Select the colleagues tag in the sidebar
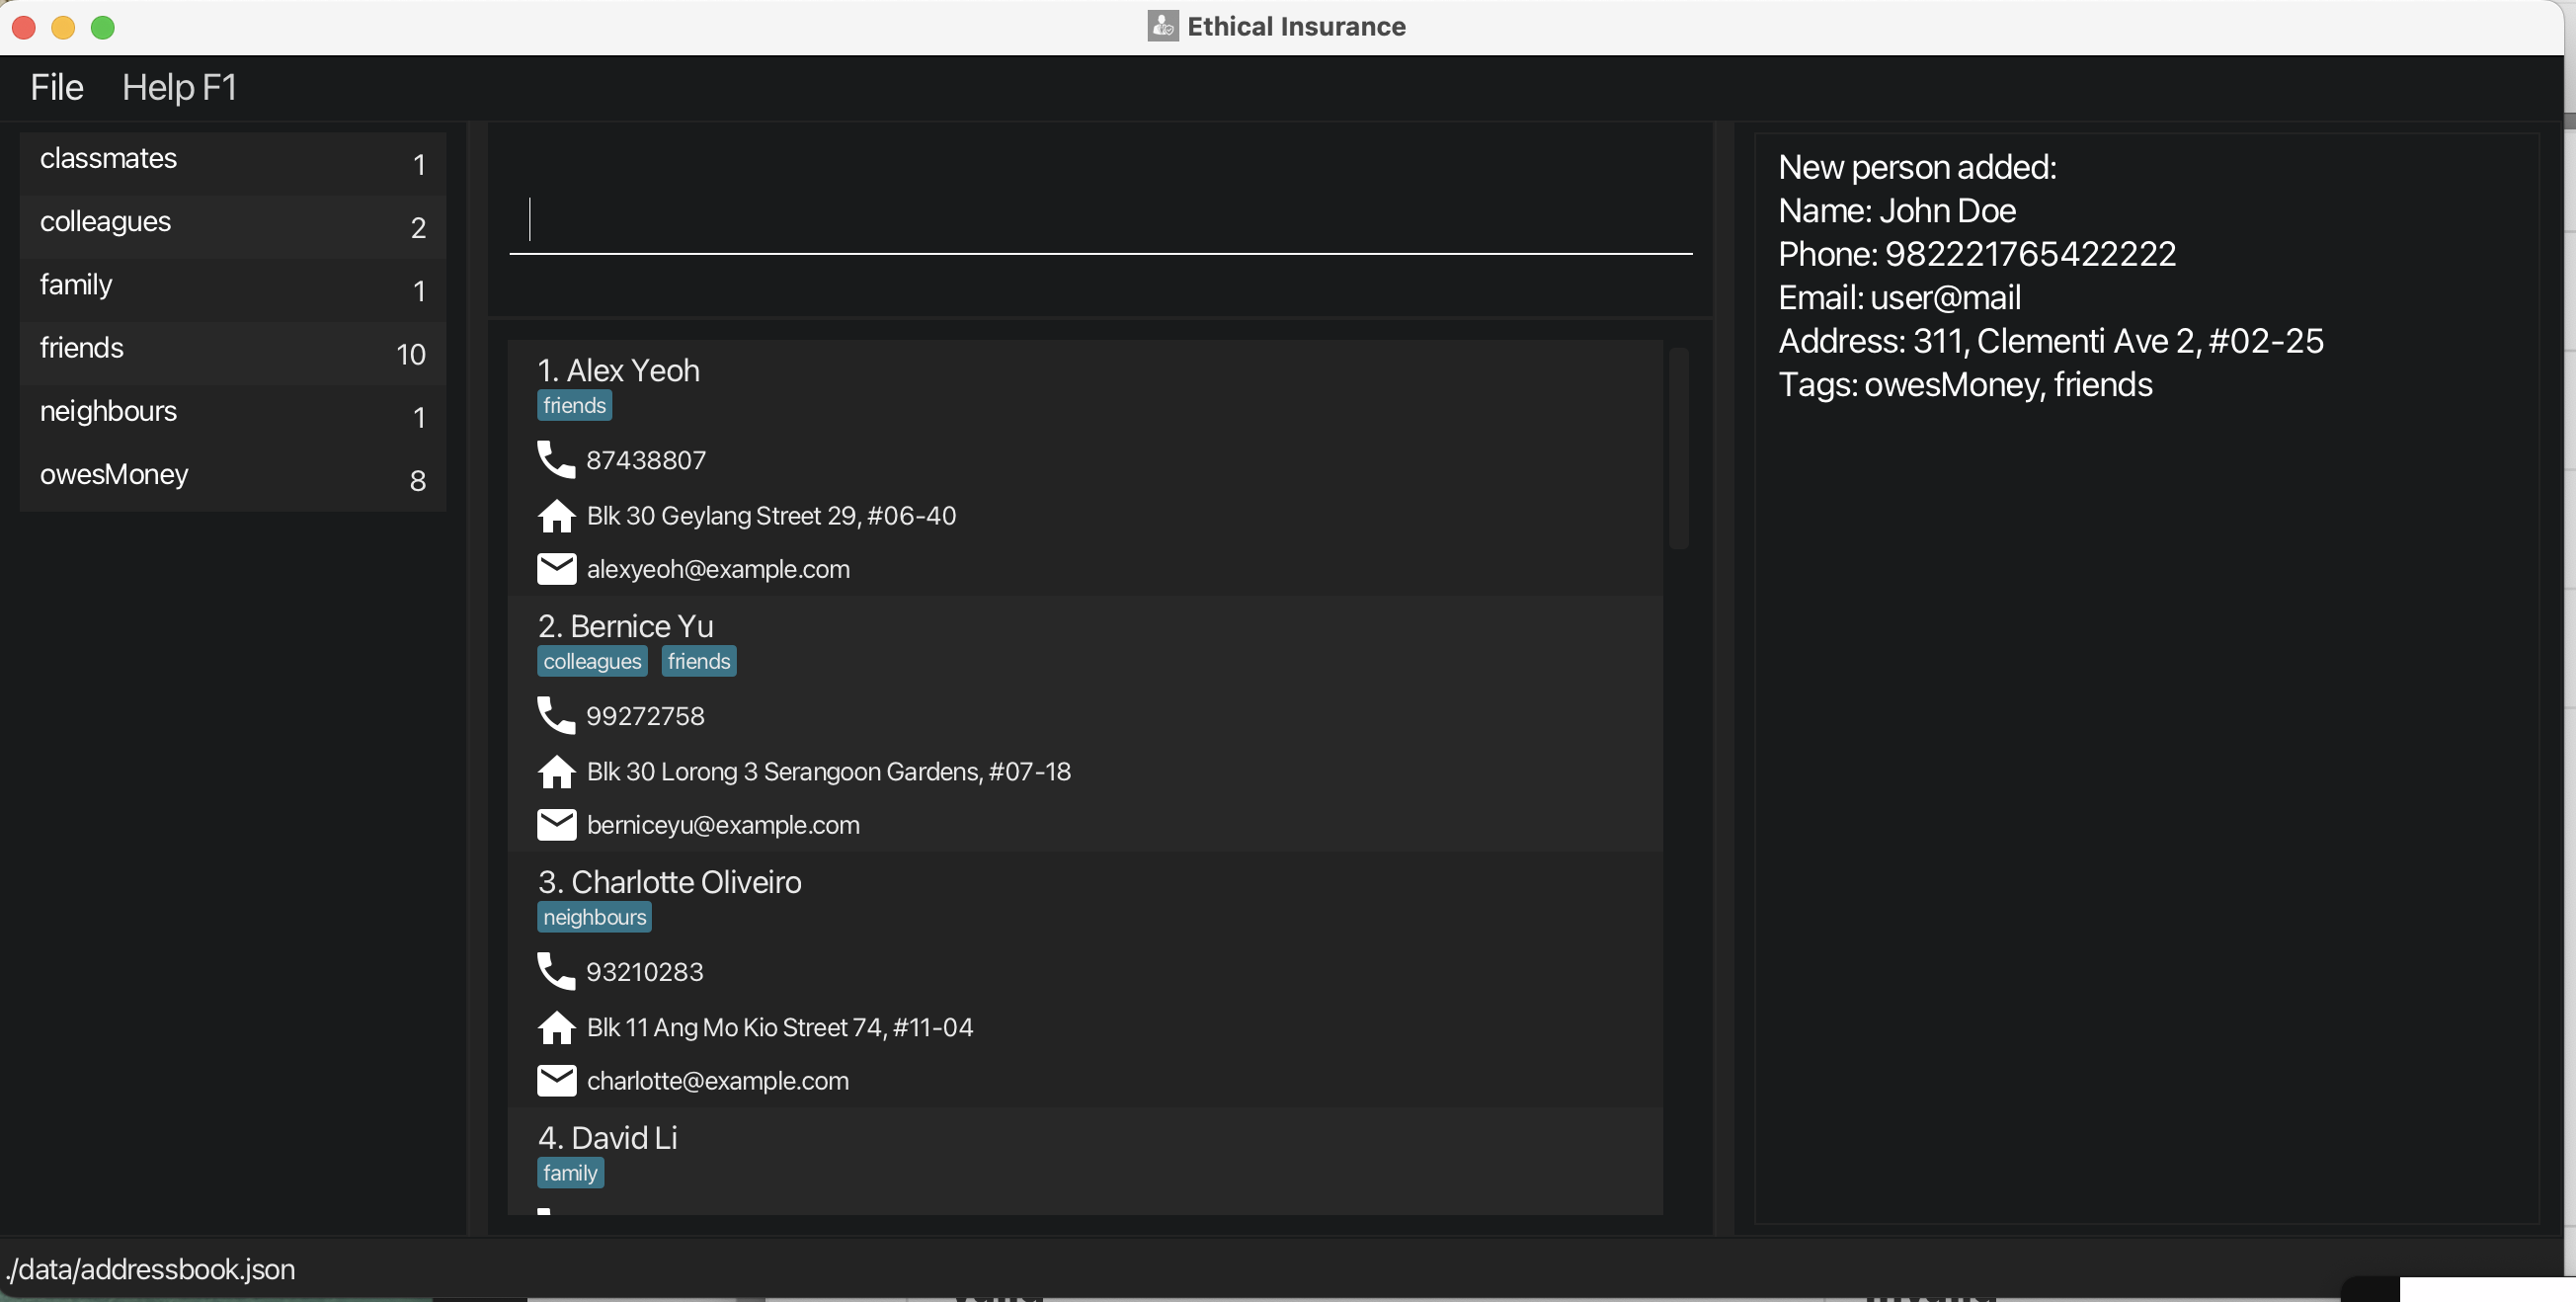Screen dimensions: 2576x1302 [x=105, y=221]
